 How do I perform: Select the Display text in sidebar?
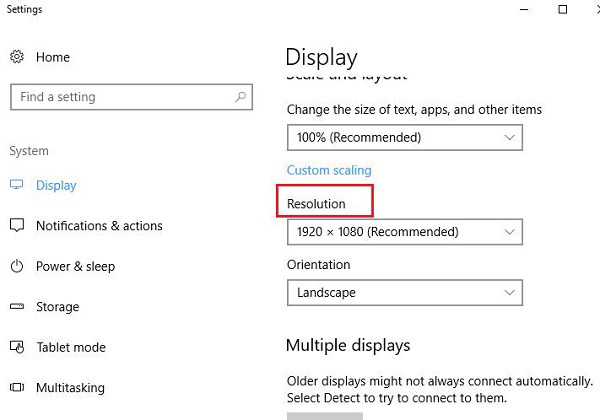click(x=56, y=185)
